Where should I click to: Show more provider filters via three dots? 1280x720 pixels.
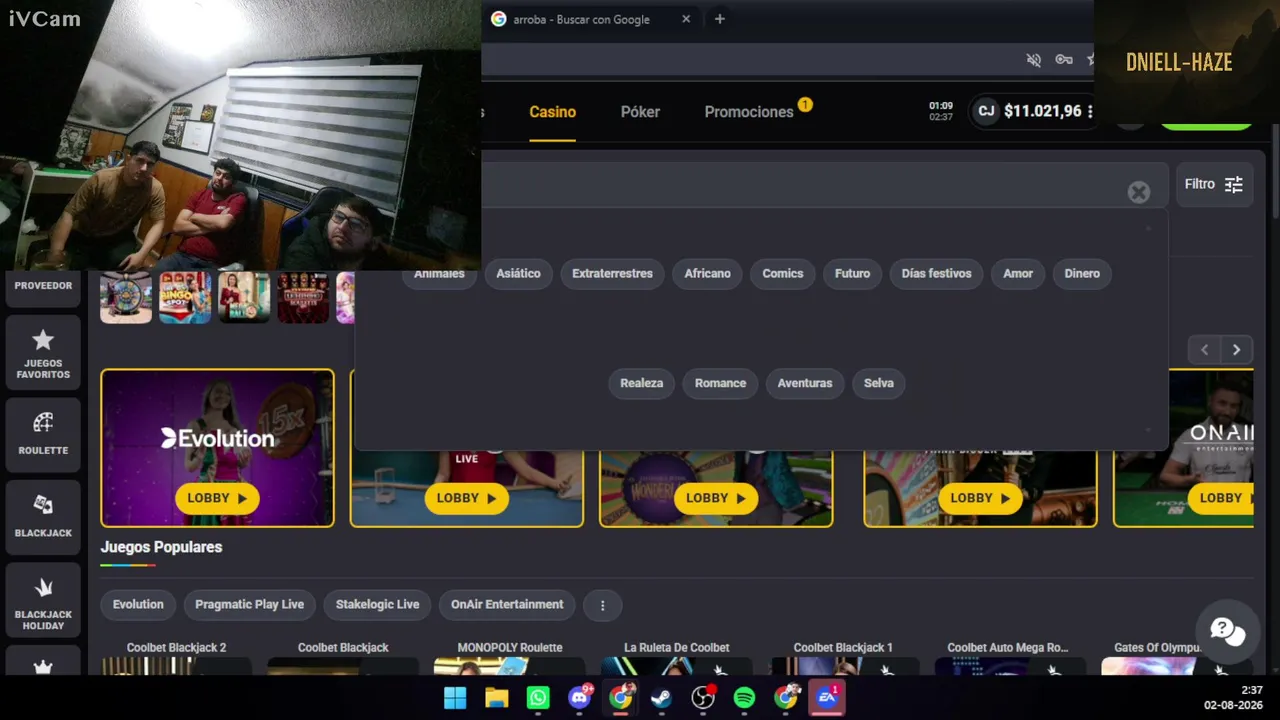(x=602, y=605)
